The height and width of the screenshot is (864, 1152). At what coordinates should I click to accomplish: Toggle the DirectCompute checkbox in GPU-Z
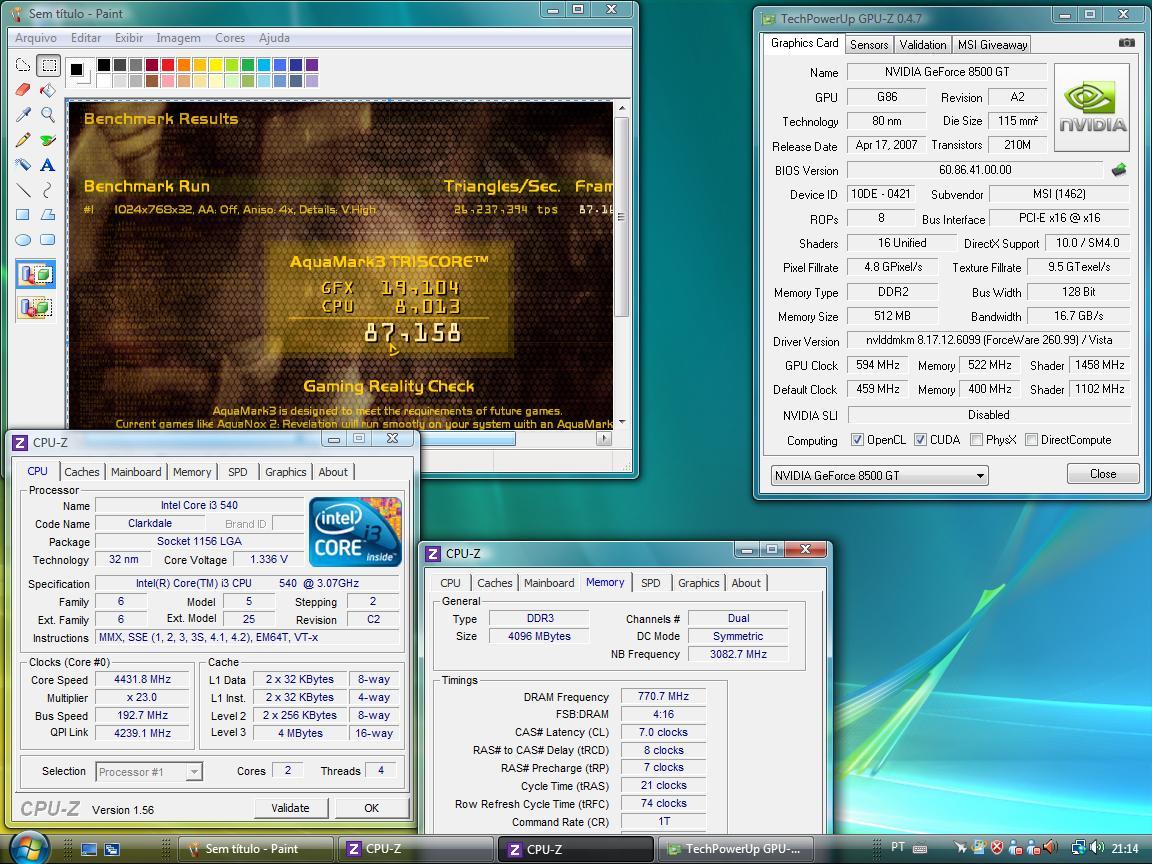[1031, 439]
